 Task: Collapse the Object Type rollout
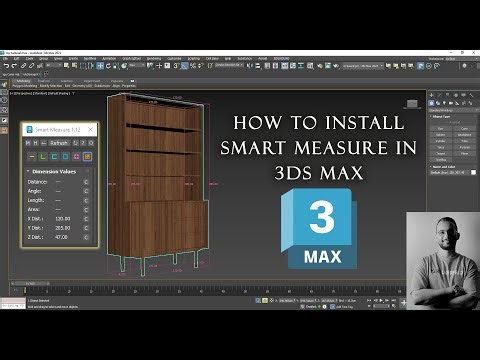tap(453, 117)
